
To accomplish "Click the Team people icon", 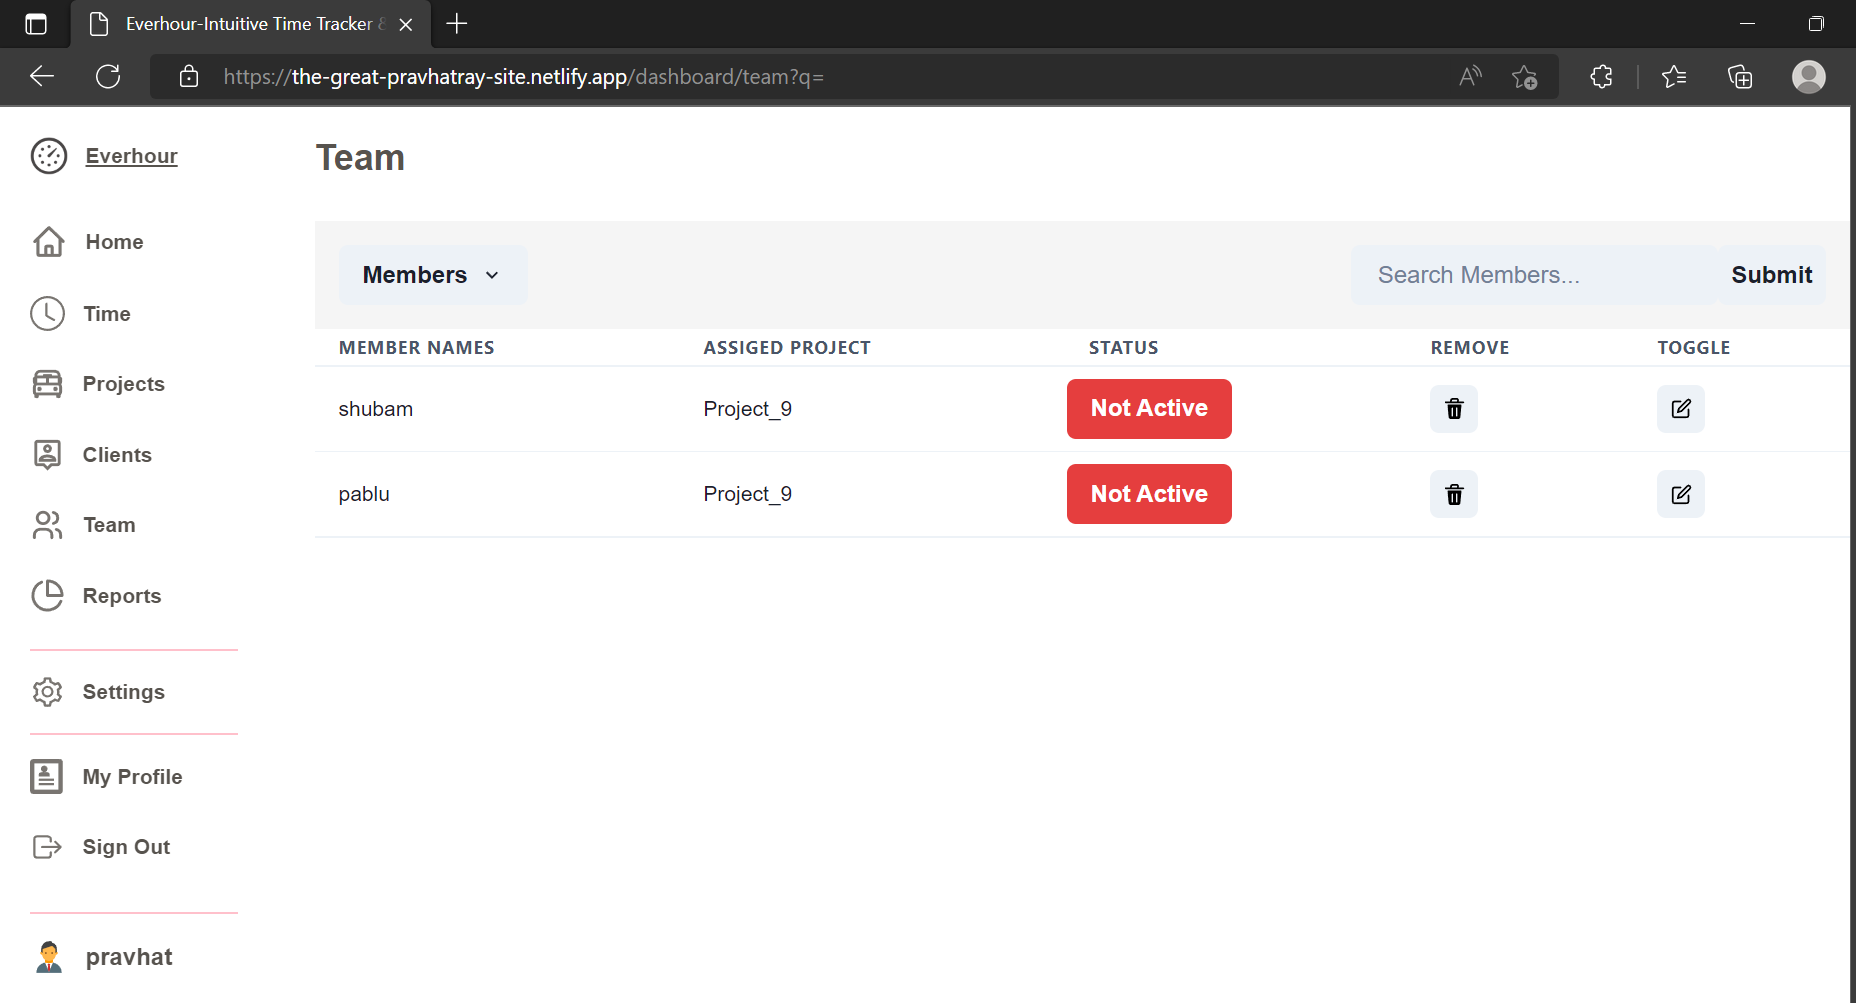I will click(x=48, y=525).
